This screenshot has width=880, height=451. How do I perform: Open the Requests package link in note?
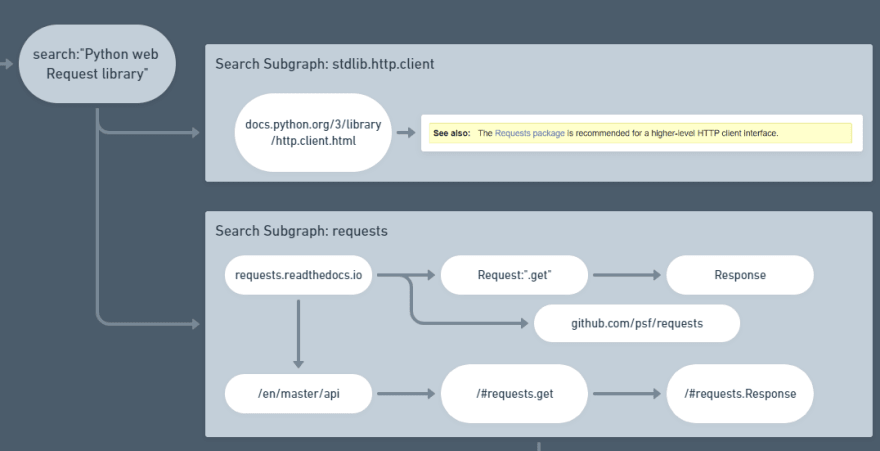click(530, 134)
